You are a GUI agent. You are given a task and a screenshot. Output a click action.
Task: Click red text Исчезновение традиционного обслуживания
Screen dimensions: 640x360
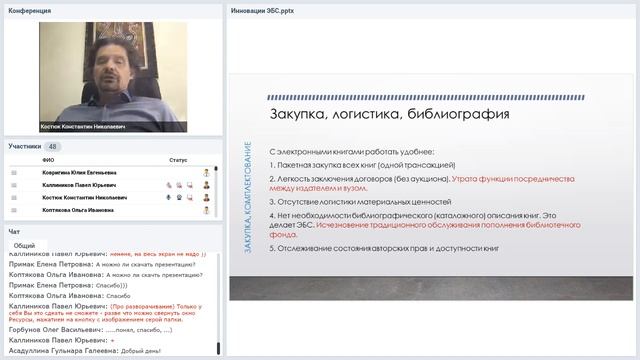425,230
